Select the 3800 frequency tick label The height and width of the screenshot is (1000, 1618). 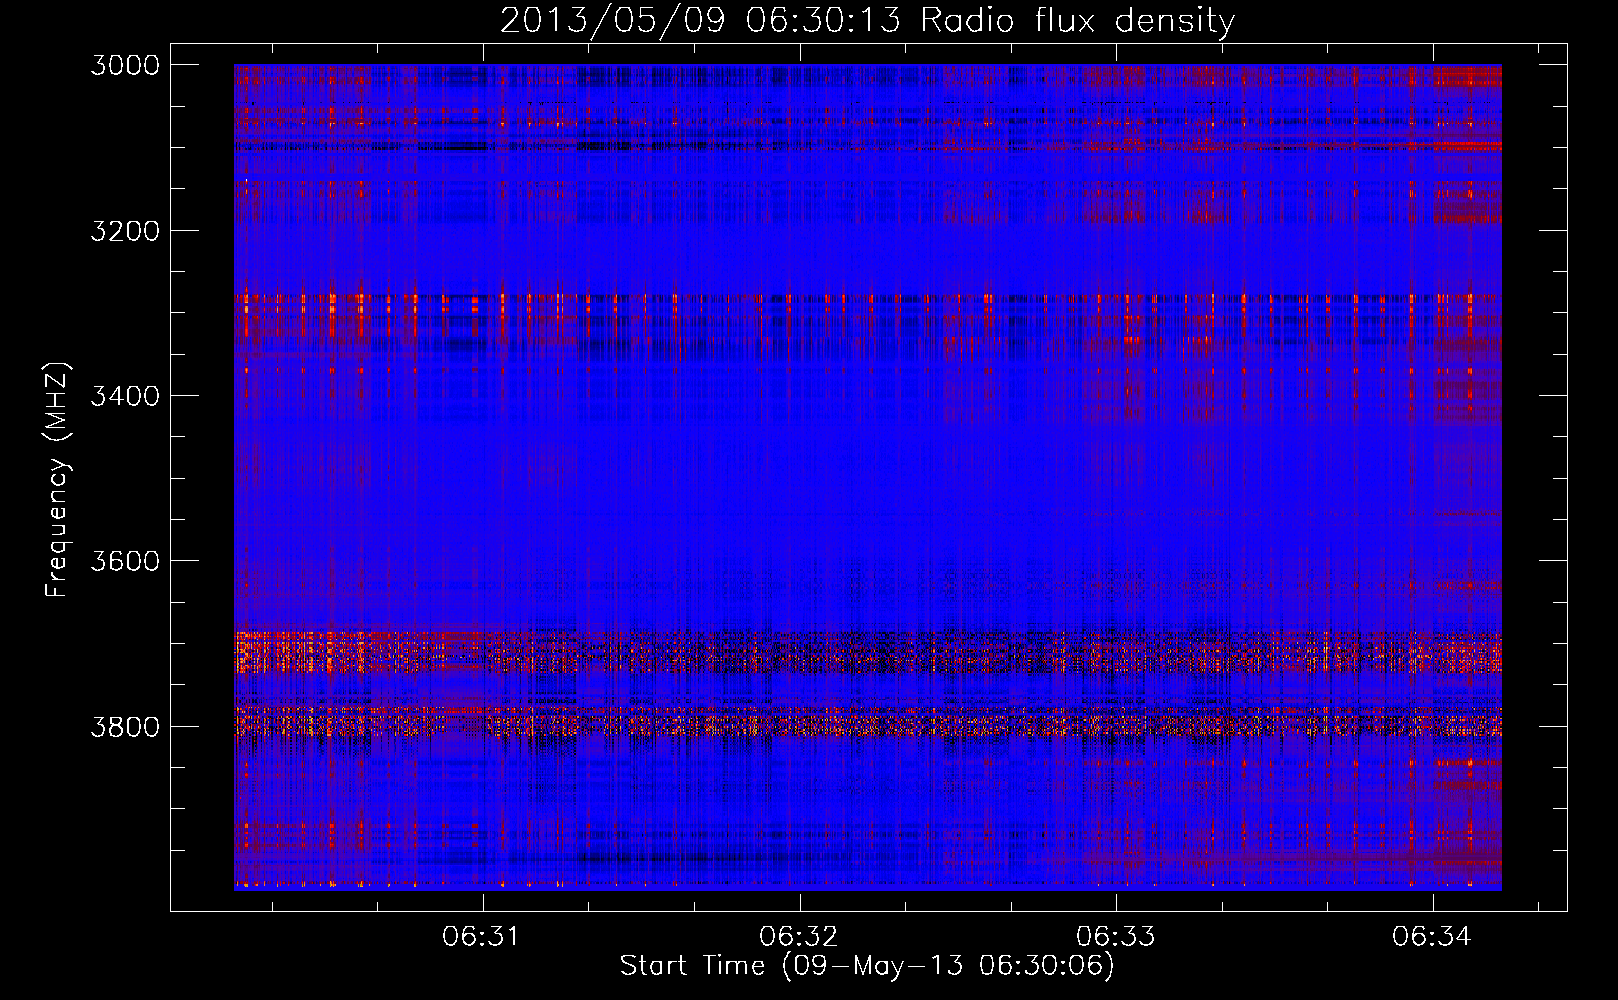125,727
